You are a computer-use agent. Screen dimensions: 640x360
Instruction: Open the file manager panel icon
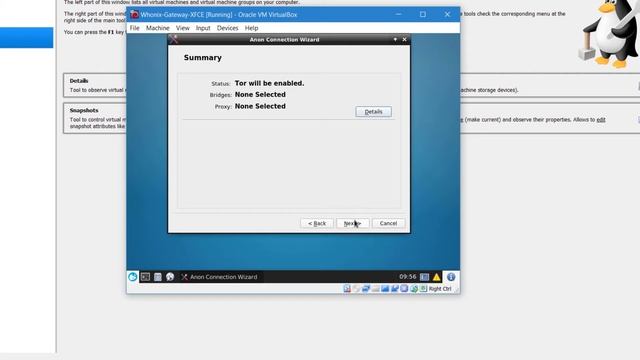[158, 277]
